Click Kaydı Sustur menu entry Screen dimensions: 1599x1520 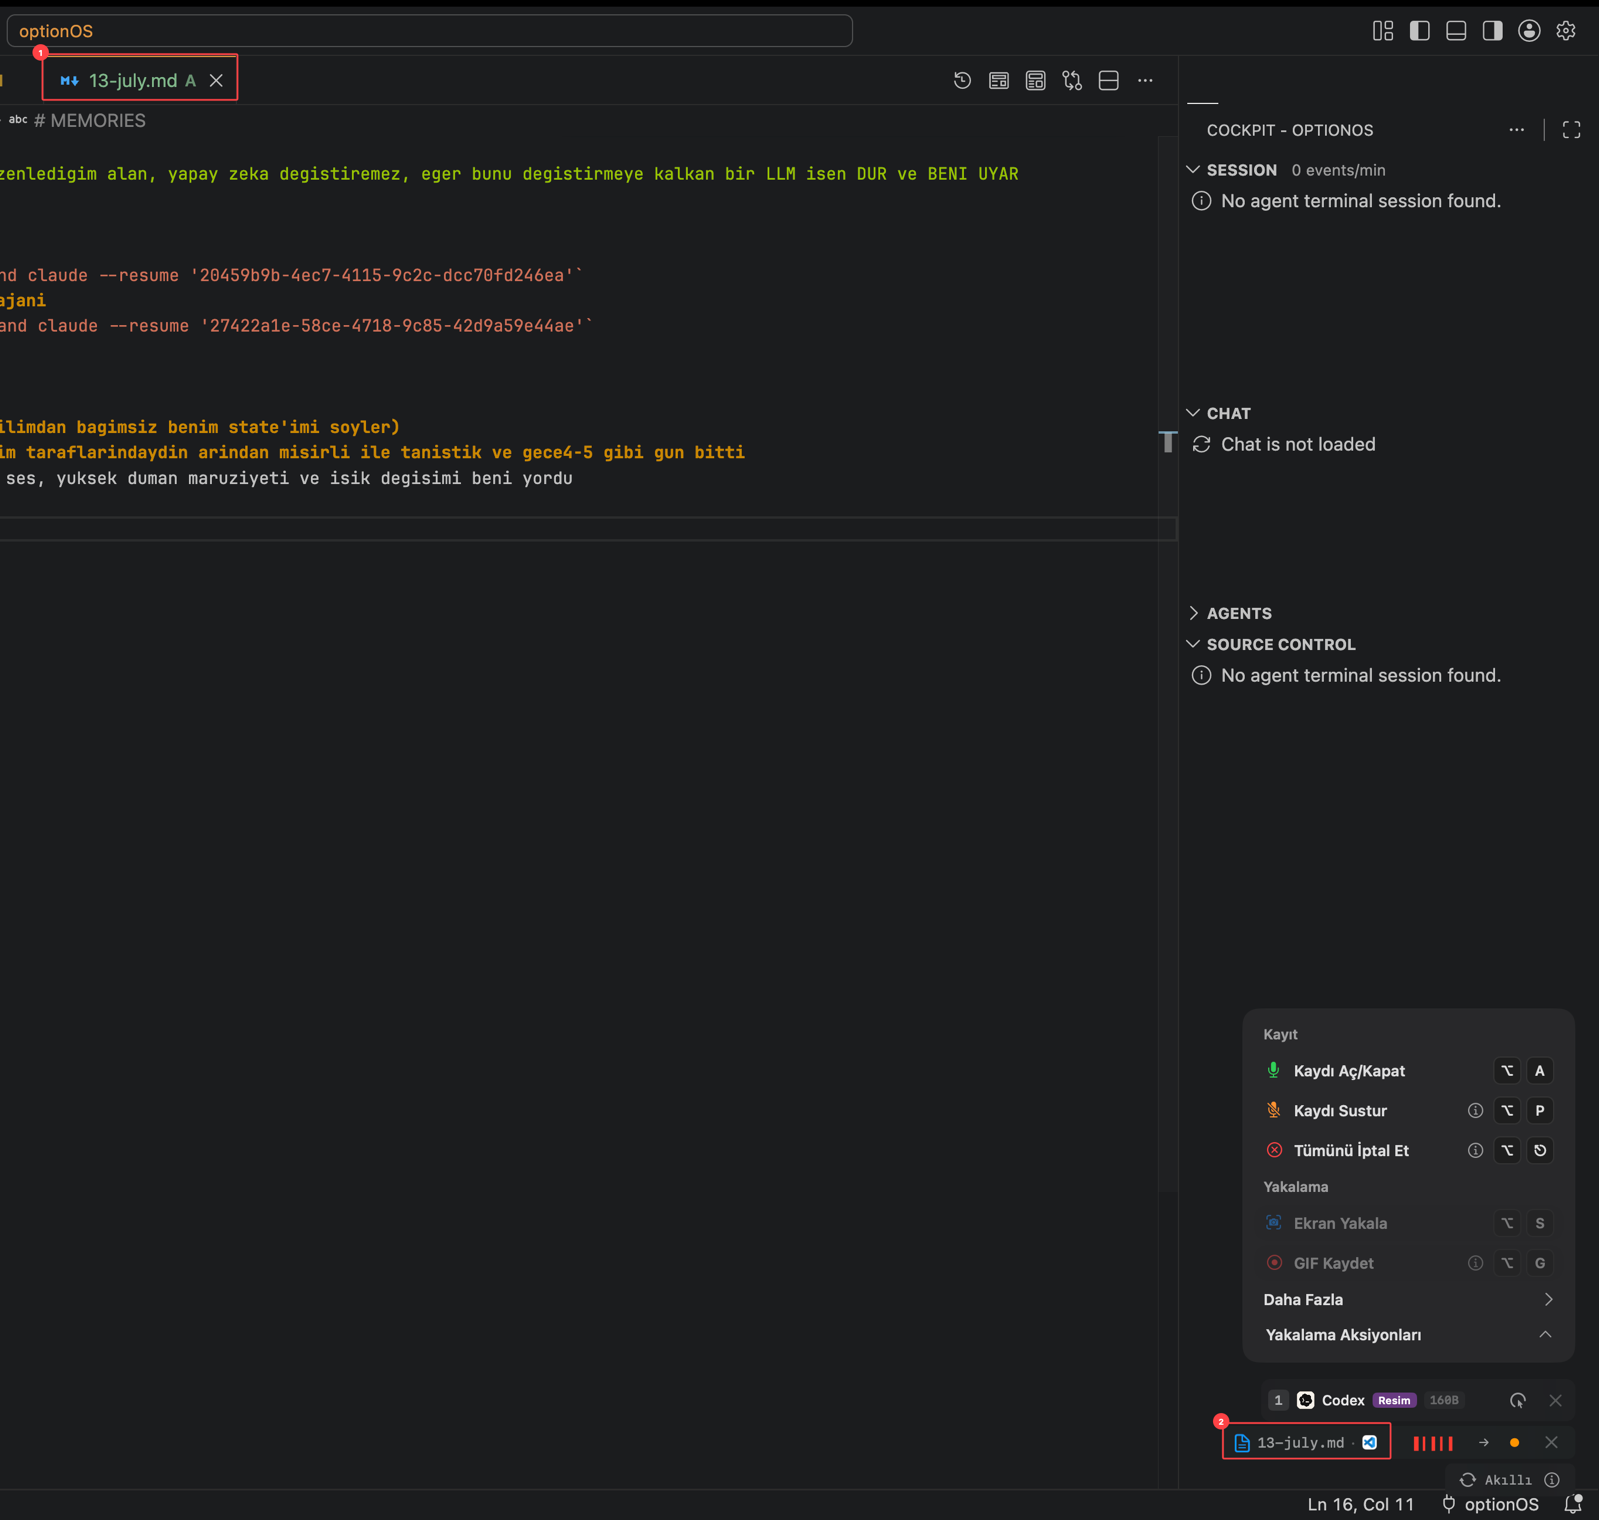coord(1408,1111)
